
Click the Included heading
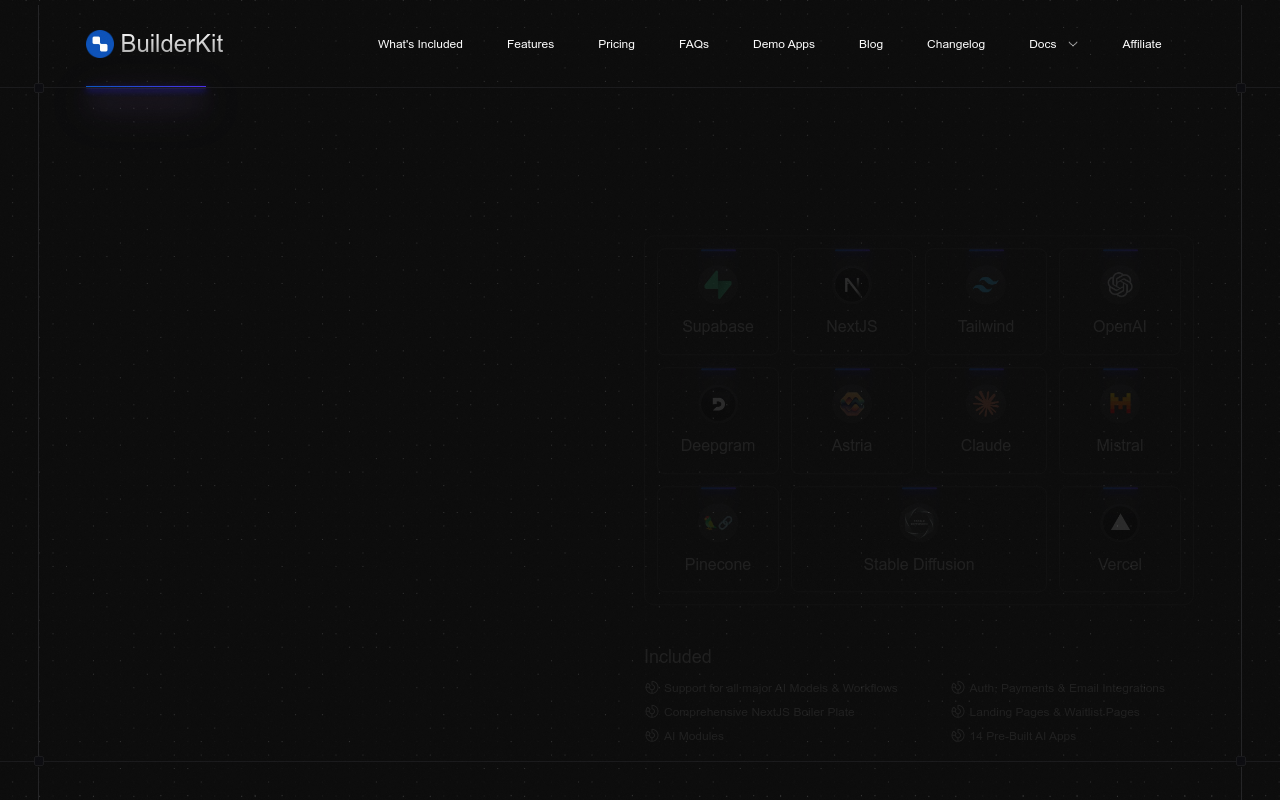[x=678, y=657]
